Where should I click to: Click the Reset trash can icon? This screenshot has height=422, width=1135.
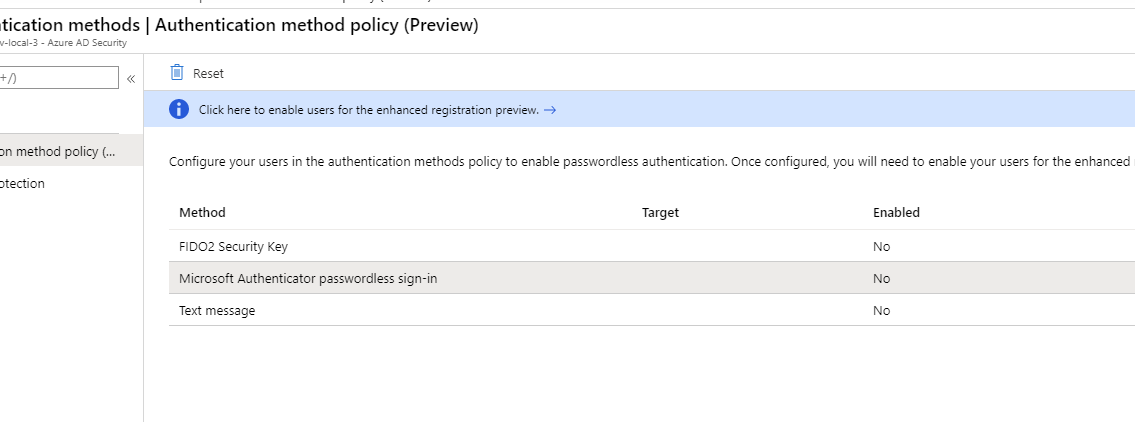point(177,72)
